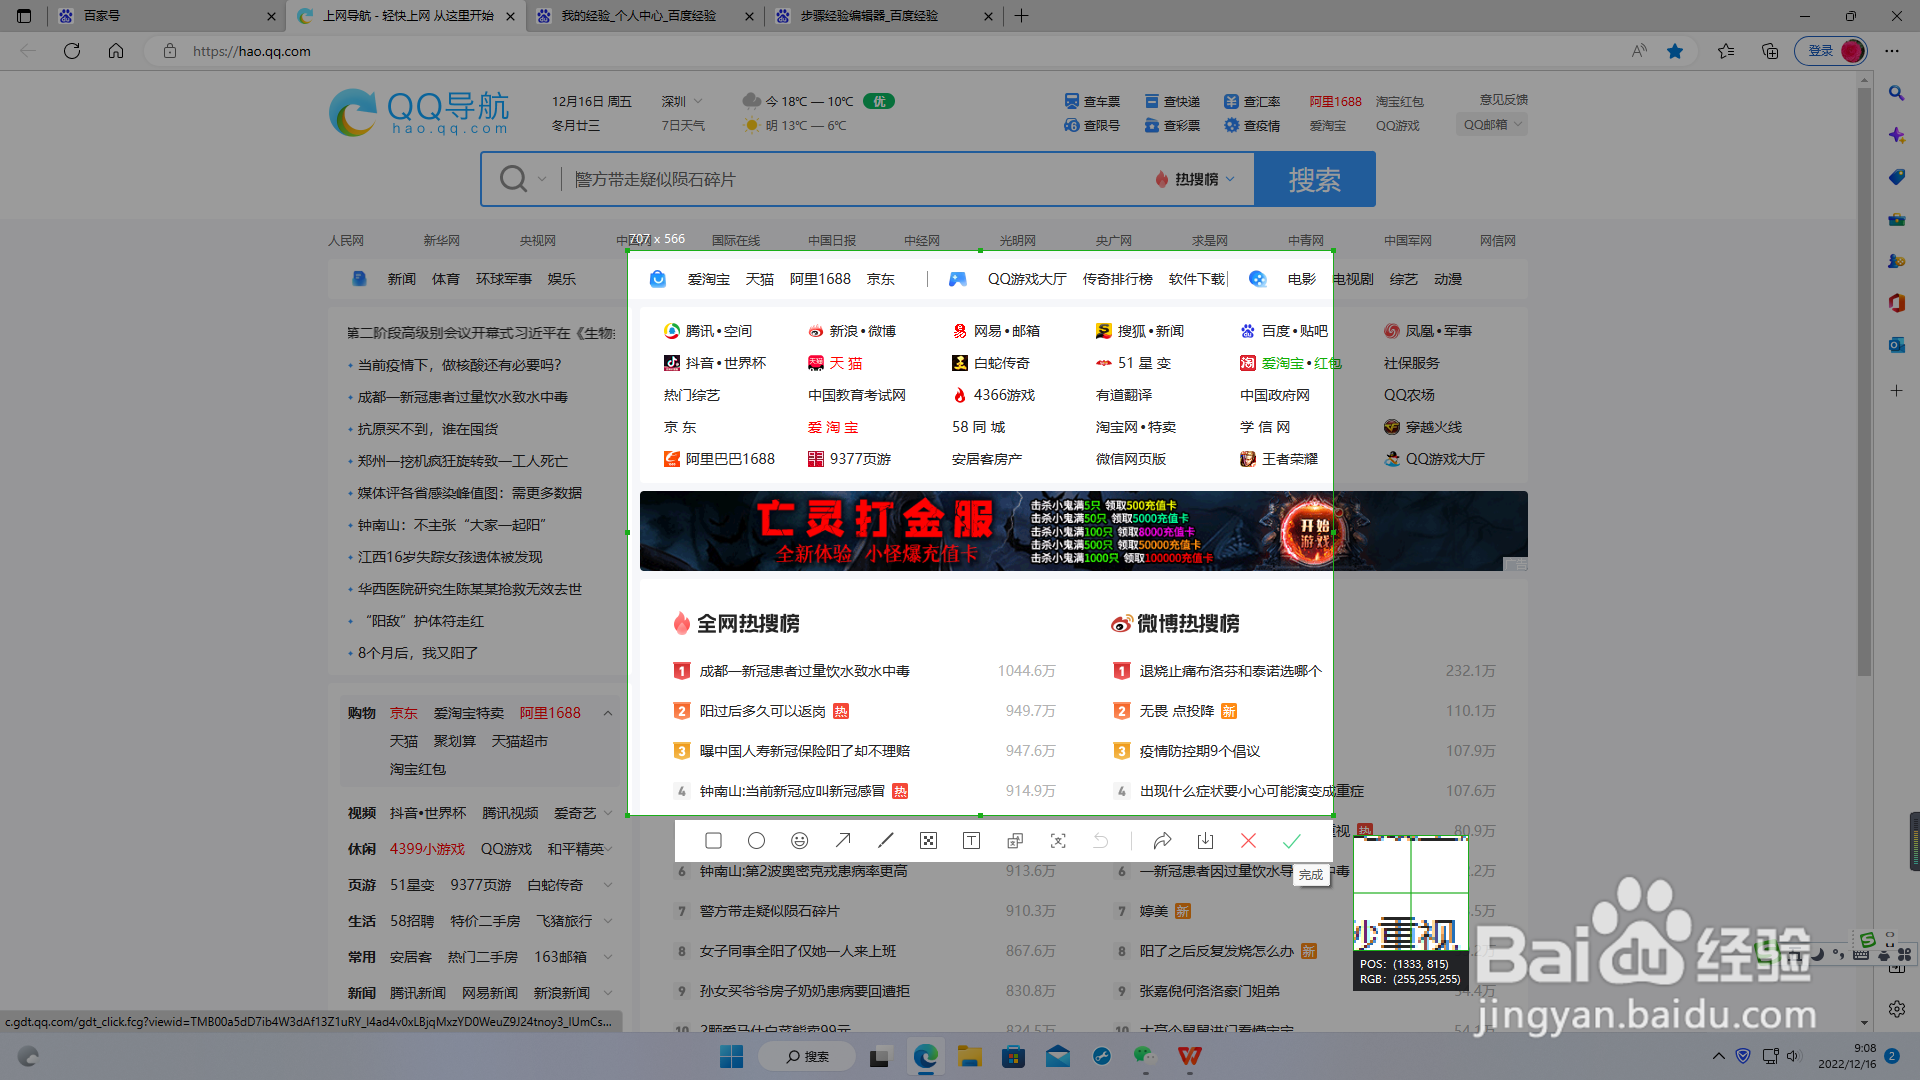Click the text recognition scan icon
The image size is (1920, 1080).
click(1058, 841)
